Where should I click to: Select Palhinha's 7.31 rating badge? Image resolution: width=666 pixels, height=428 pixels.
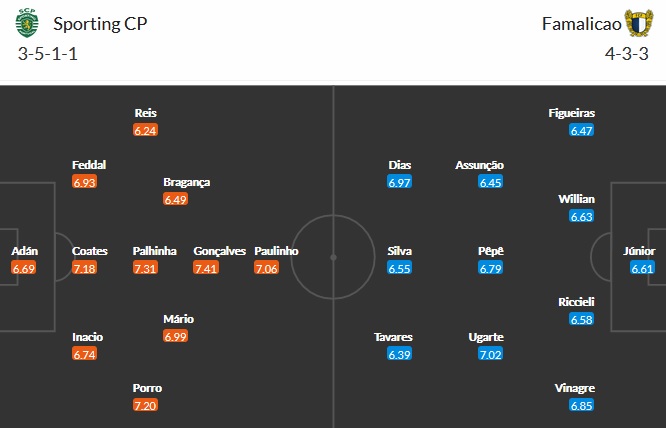tap(146, 268)
